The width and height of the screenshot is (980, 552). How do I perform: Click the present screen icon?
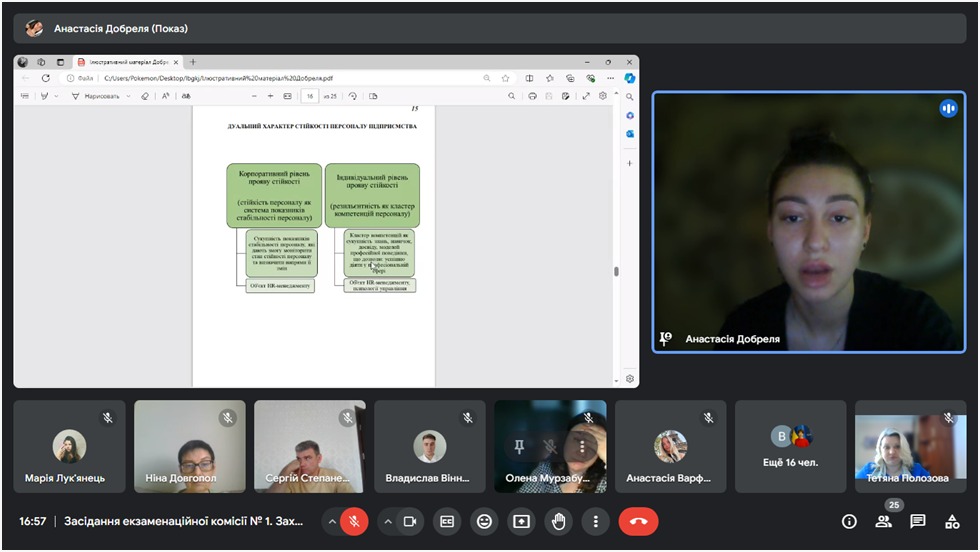[521, 521]
